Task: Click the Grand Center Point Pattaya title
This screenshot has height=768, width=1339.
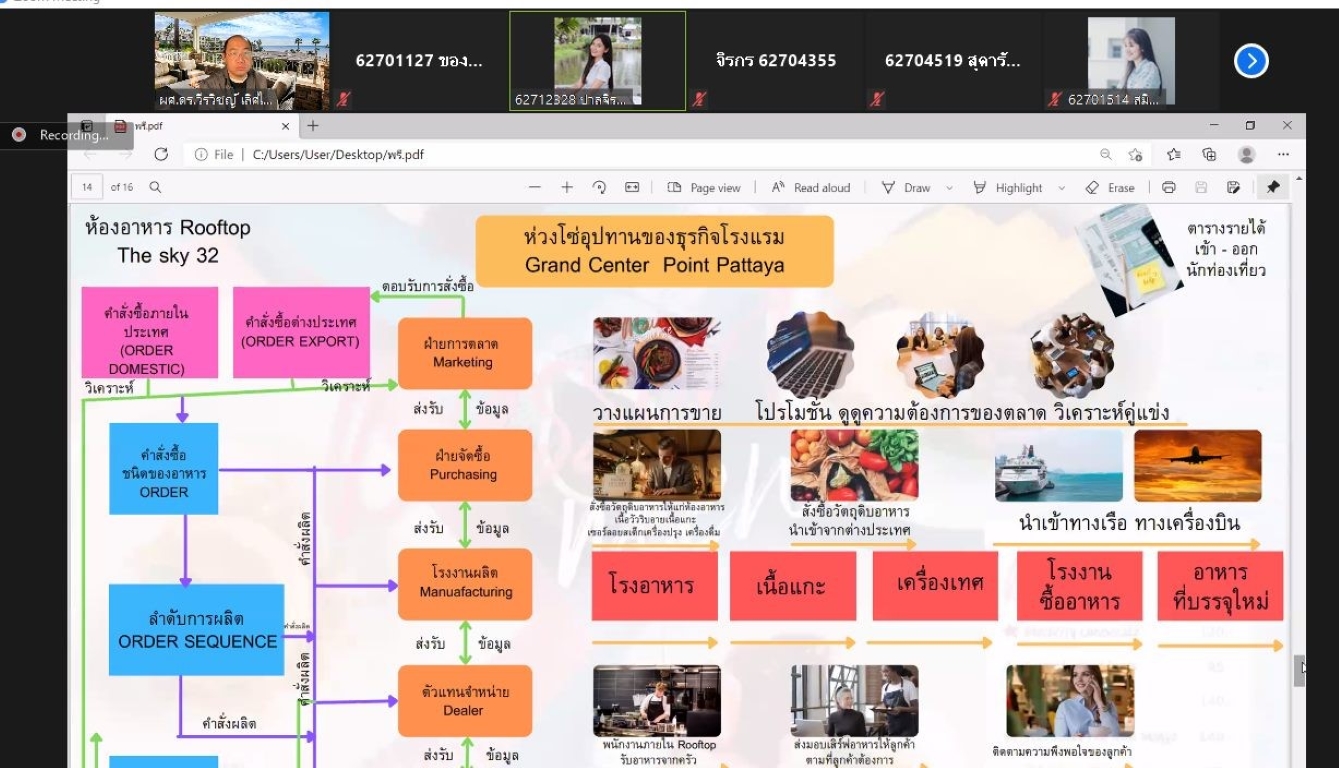Action: pos(655,251)
